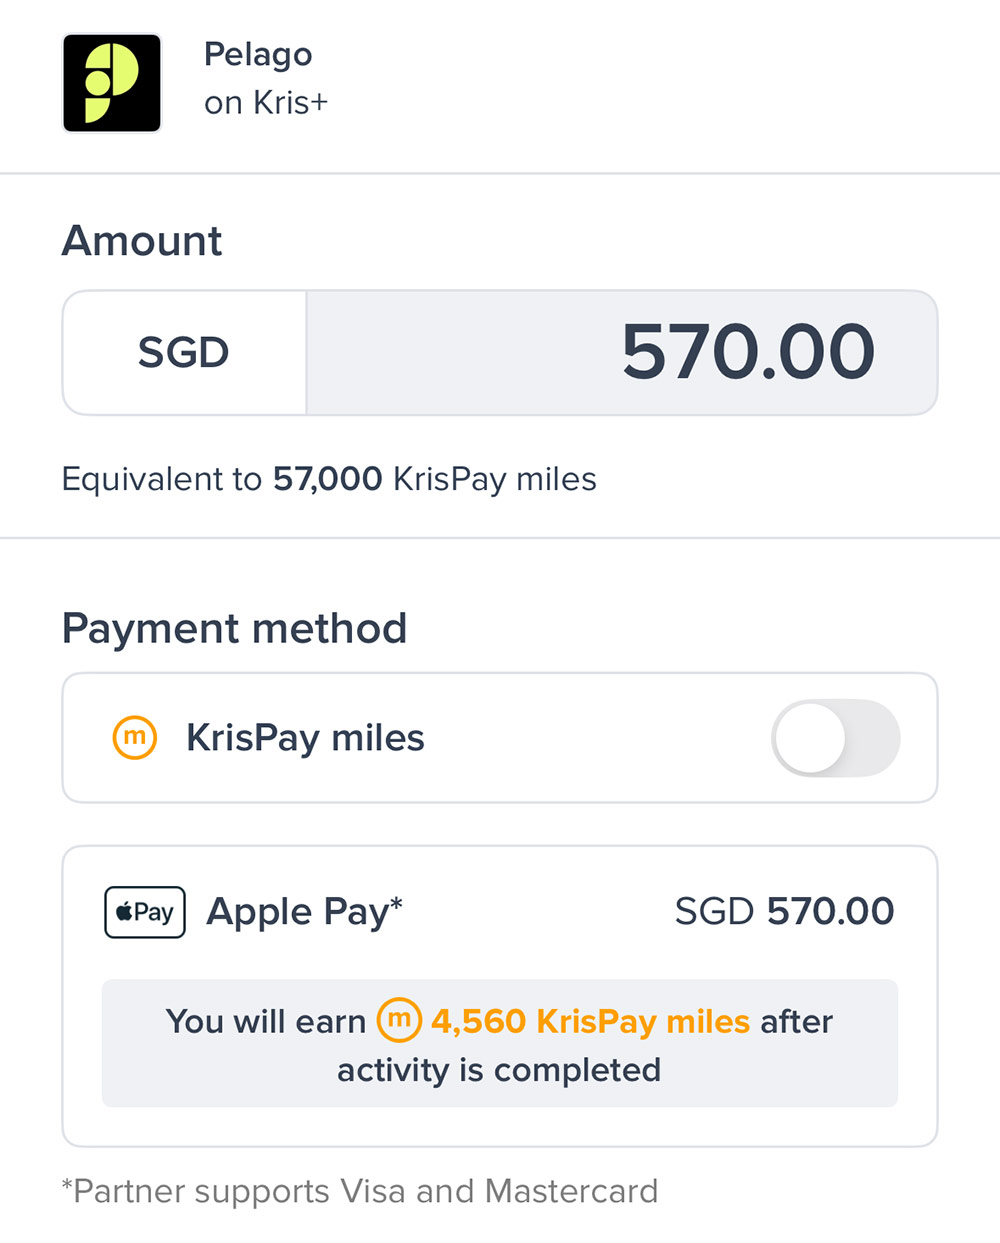Click the SGD 570.00 Apple Pay amount
1000x1243 pixels.
tap(784, 912)
